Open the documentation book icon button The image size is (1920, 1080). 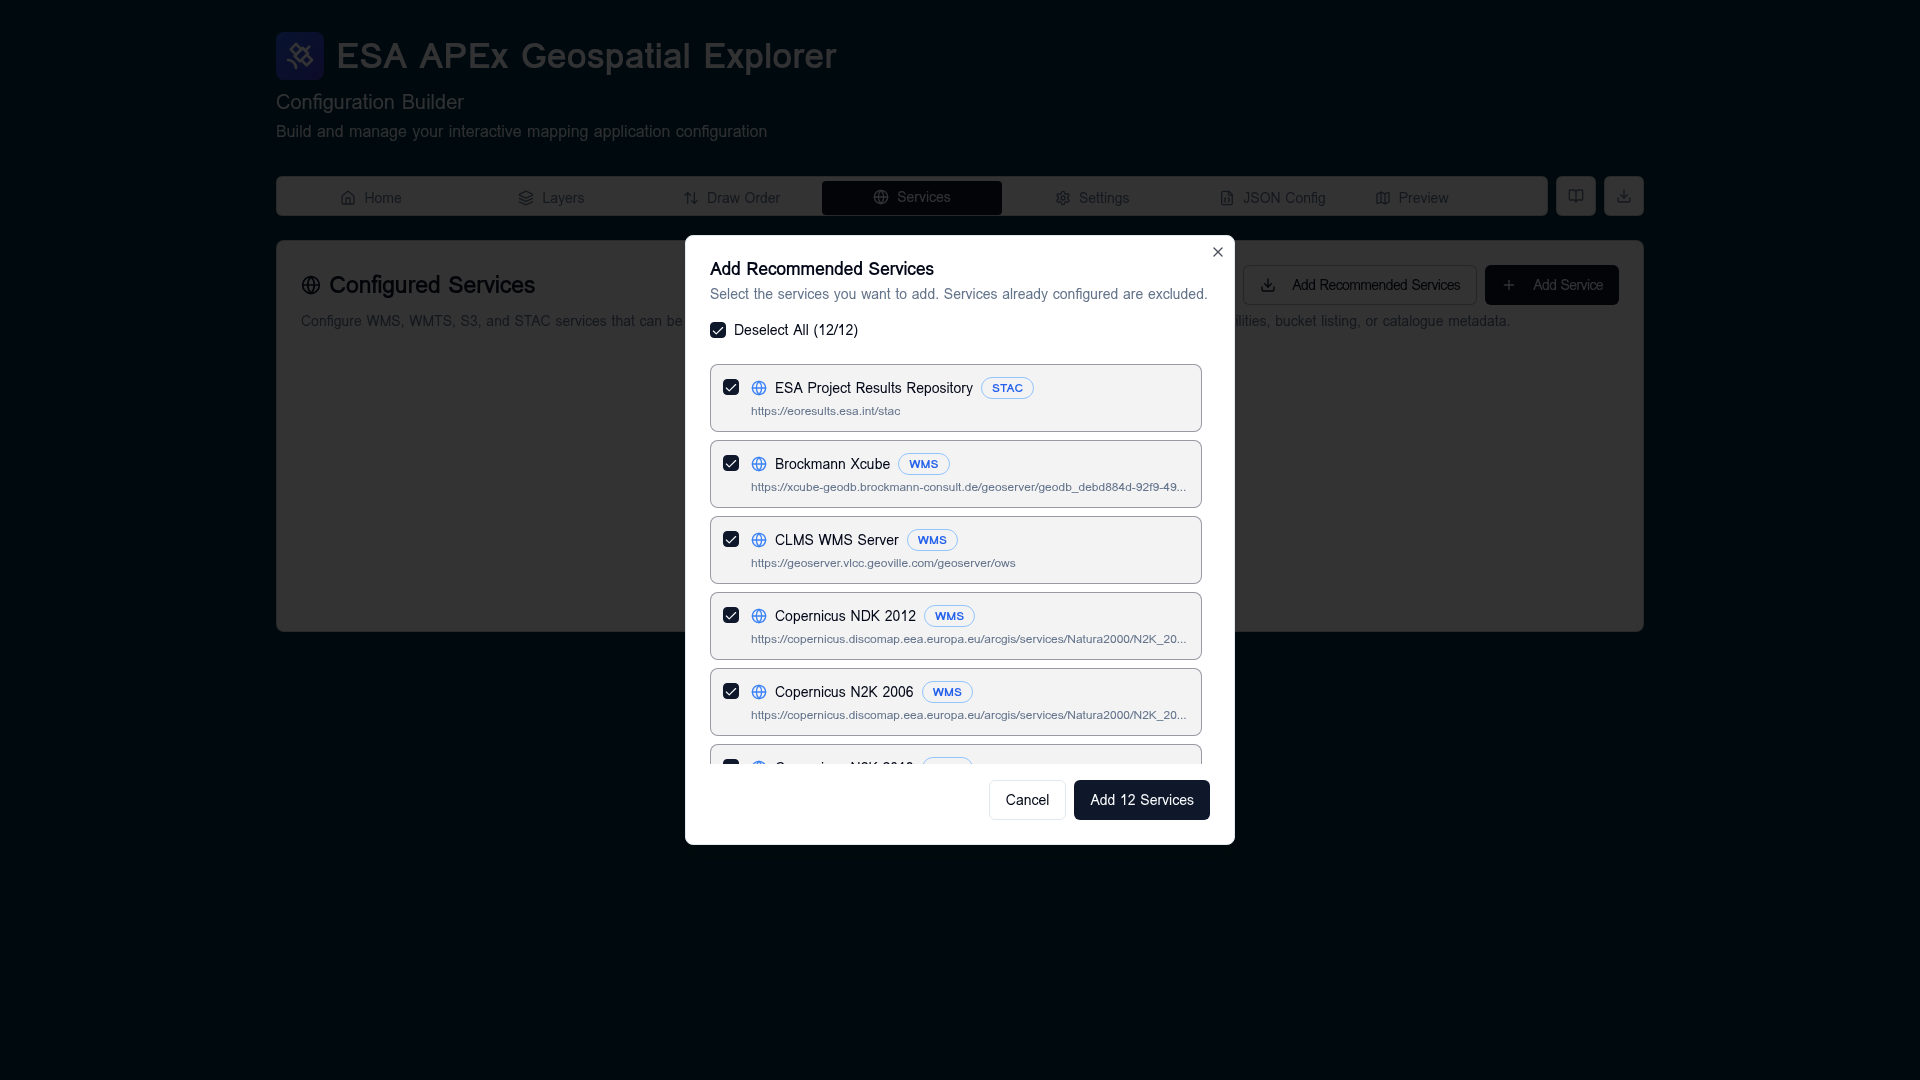point(1576,196)
